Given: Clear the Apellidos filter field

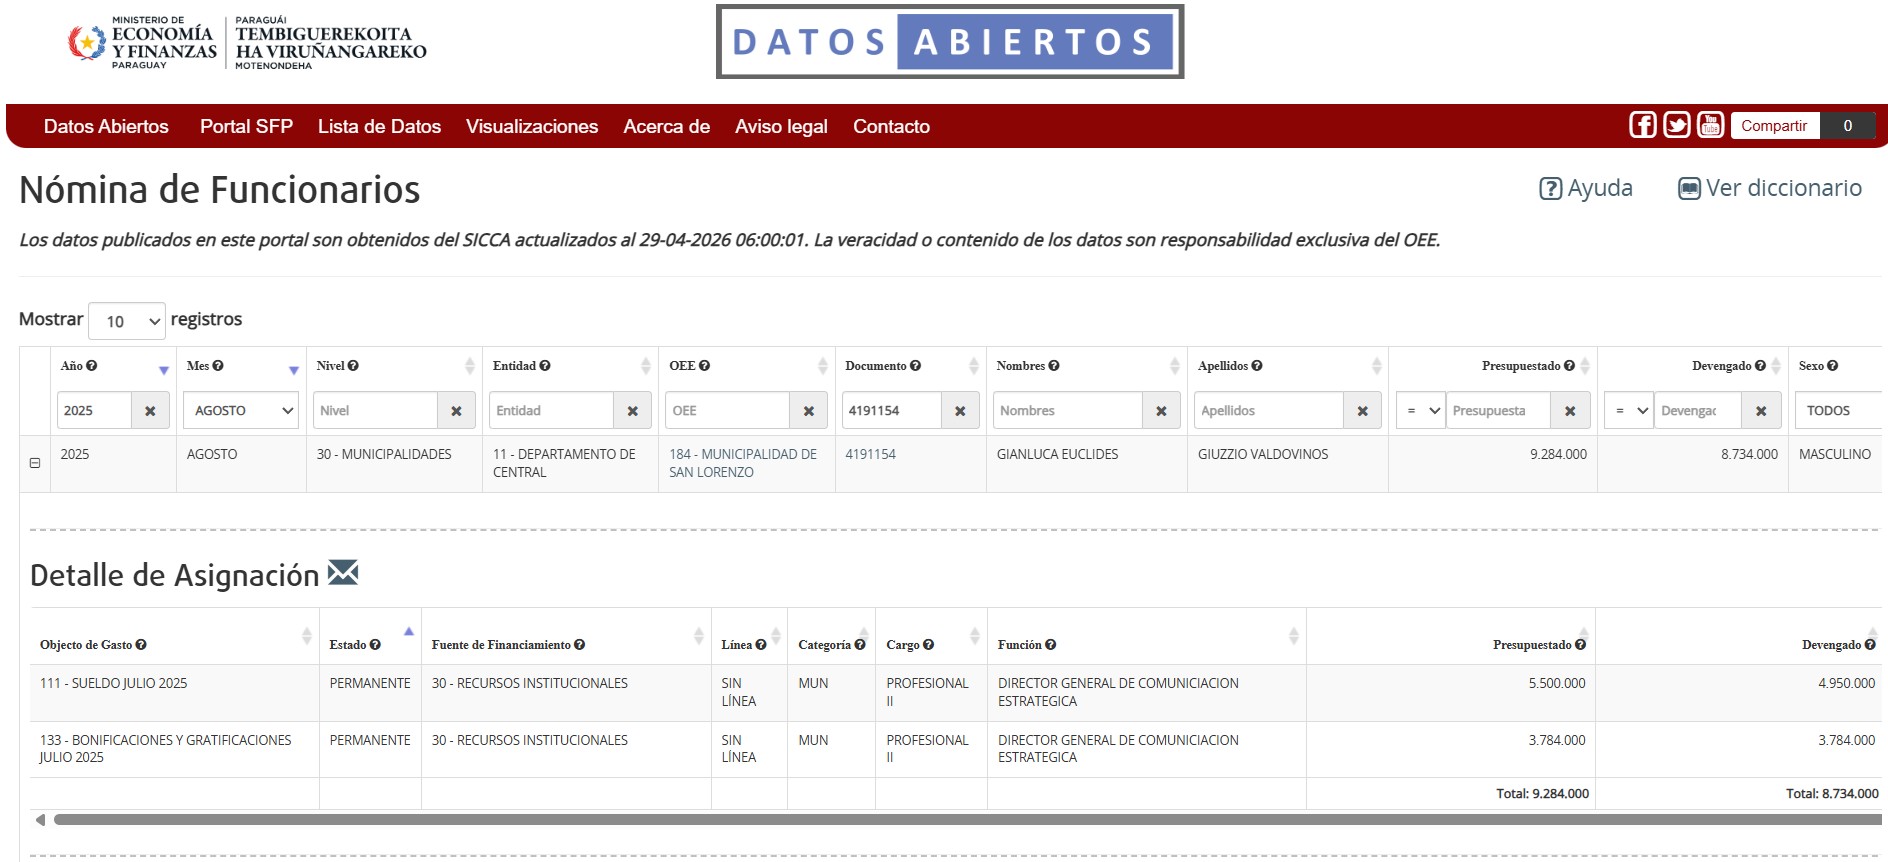Looking at the screenshot, I should 1362,411.
